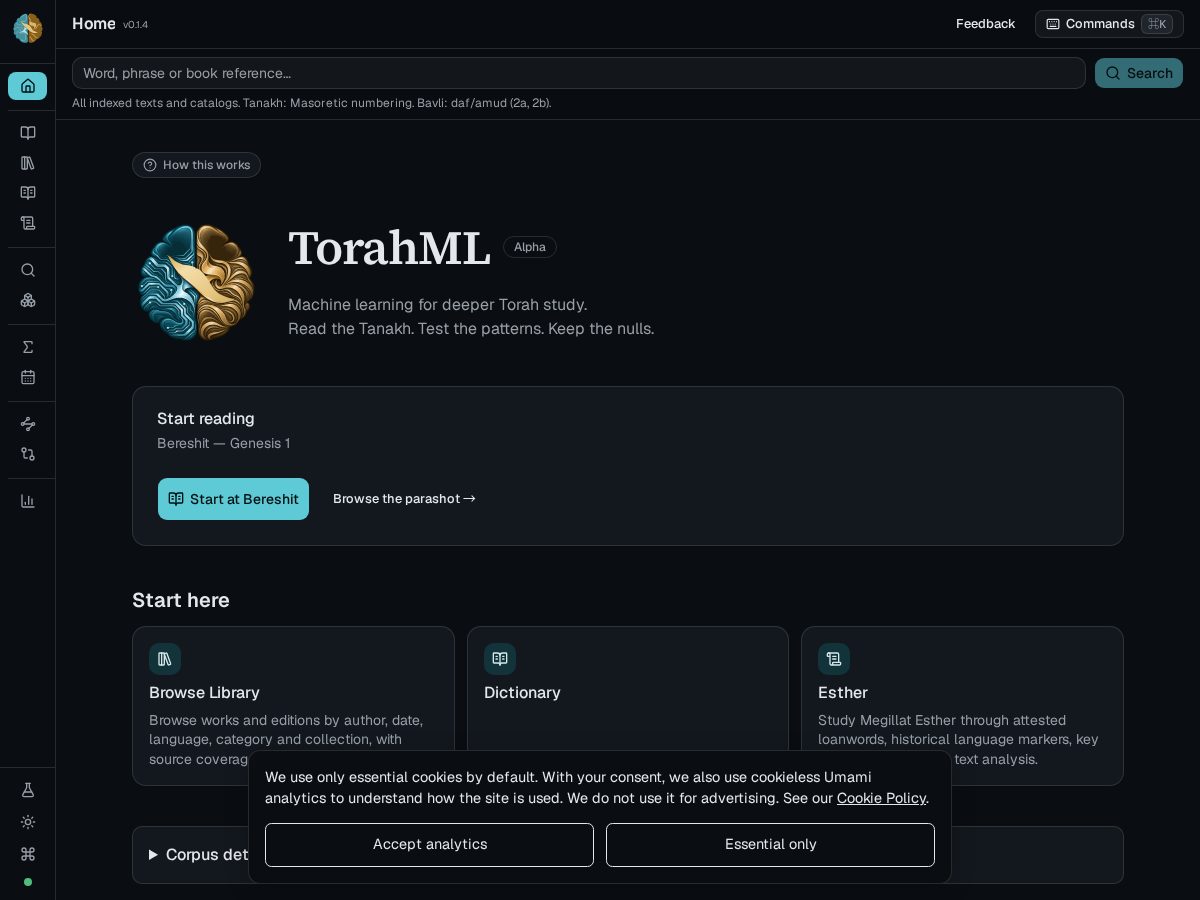The height and width of the screenshot is (900, 1200).
Task: Click the v0.1.4 version label
Action: click(136, 25)
